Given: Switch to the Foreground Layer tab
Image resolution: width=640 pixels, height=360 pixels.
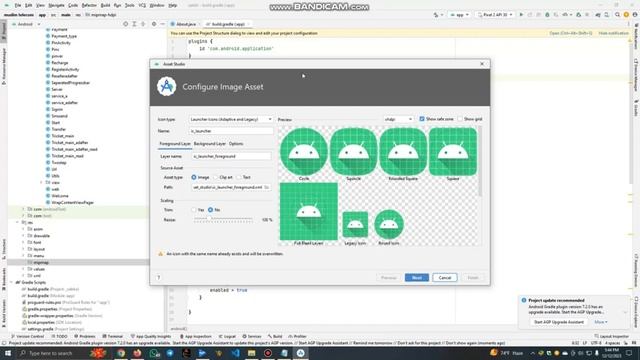Looking at the screenshot, I should [175, 144].
